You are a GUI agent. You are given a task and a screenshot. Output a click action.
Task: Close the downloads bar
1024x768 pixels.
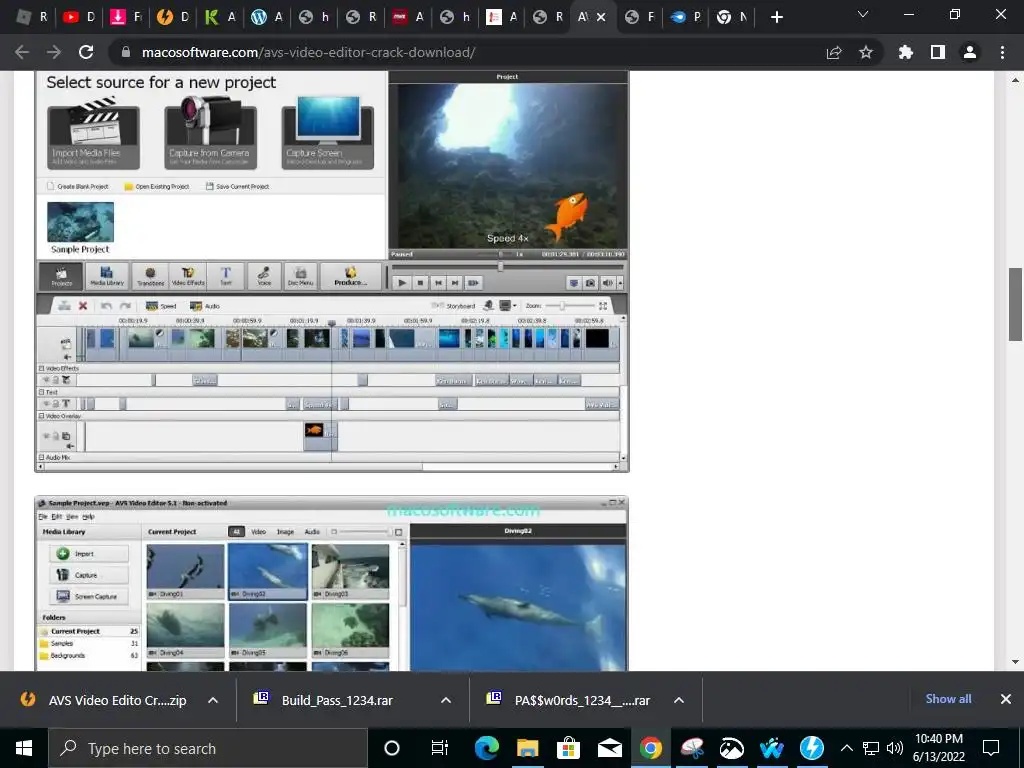[x=1006, y=699]
